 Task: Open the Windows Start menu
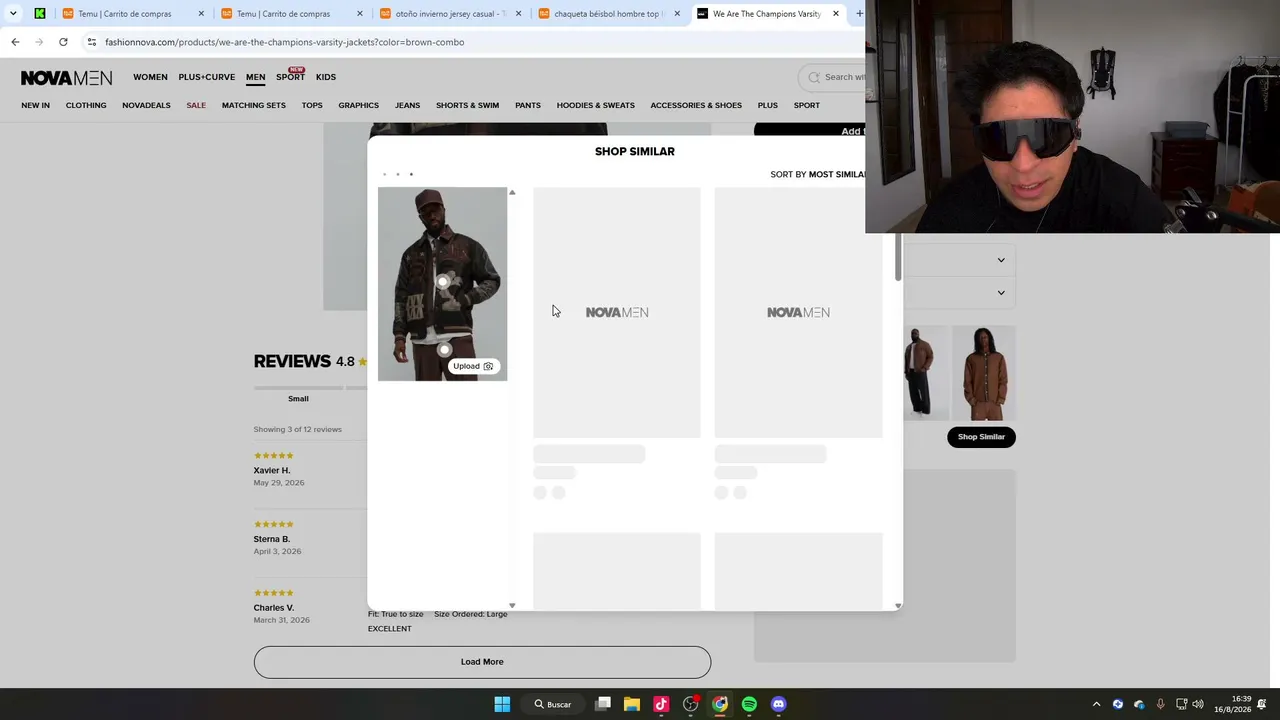pos(502,704)
